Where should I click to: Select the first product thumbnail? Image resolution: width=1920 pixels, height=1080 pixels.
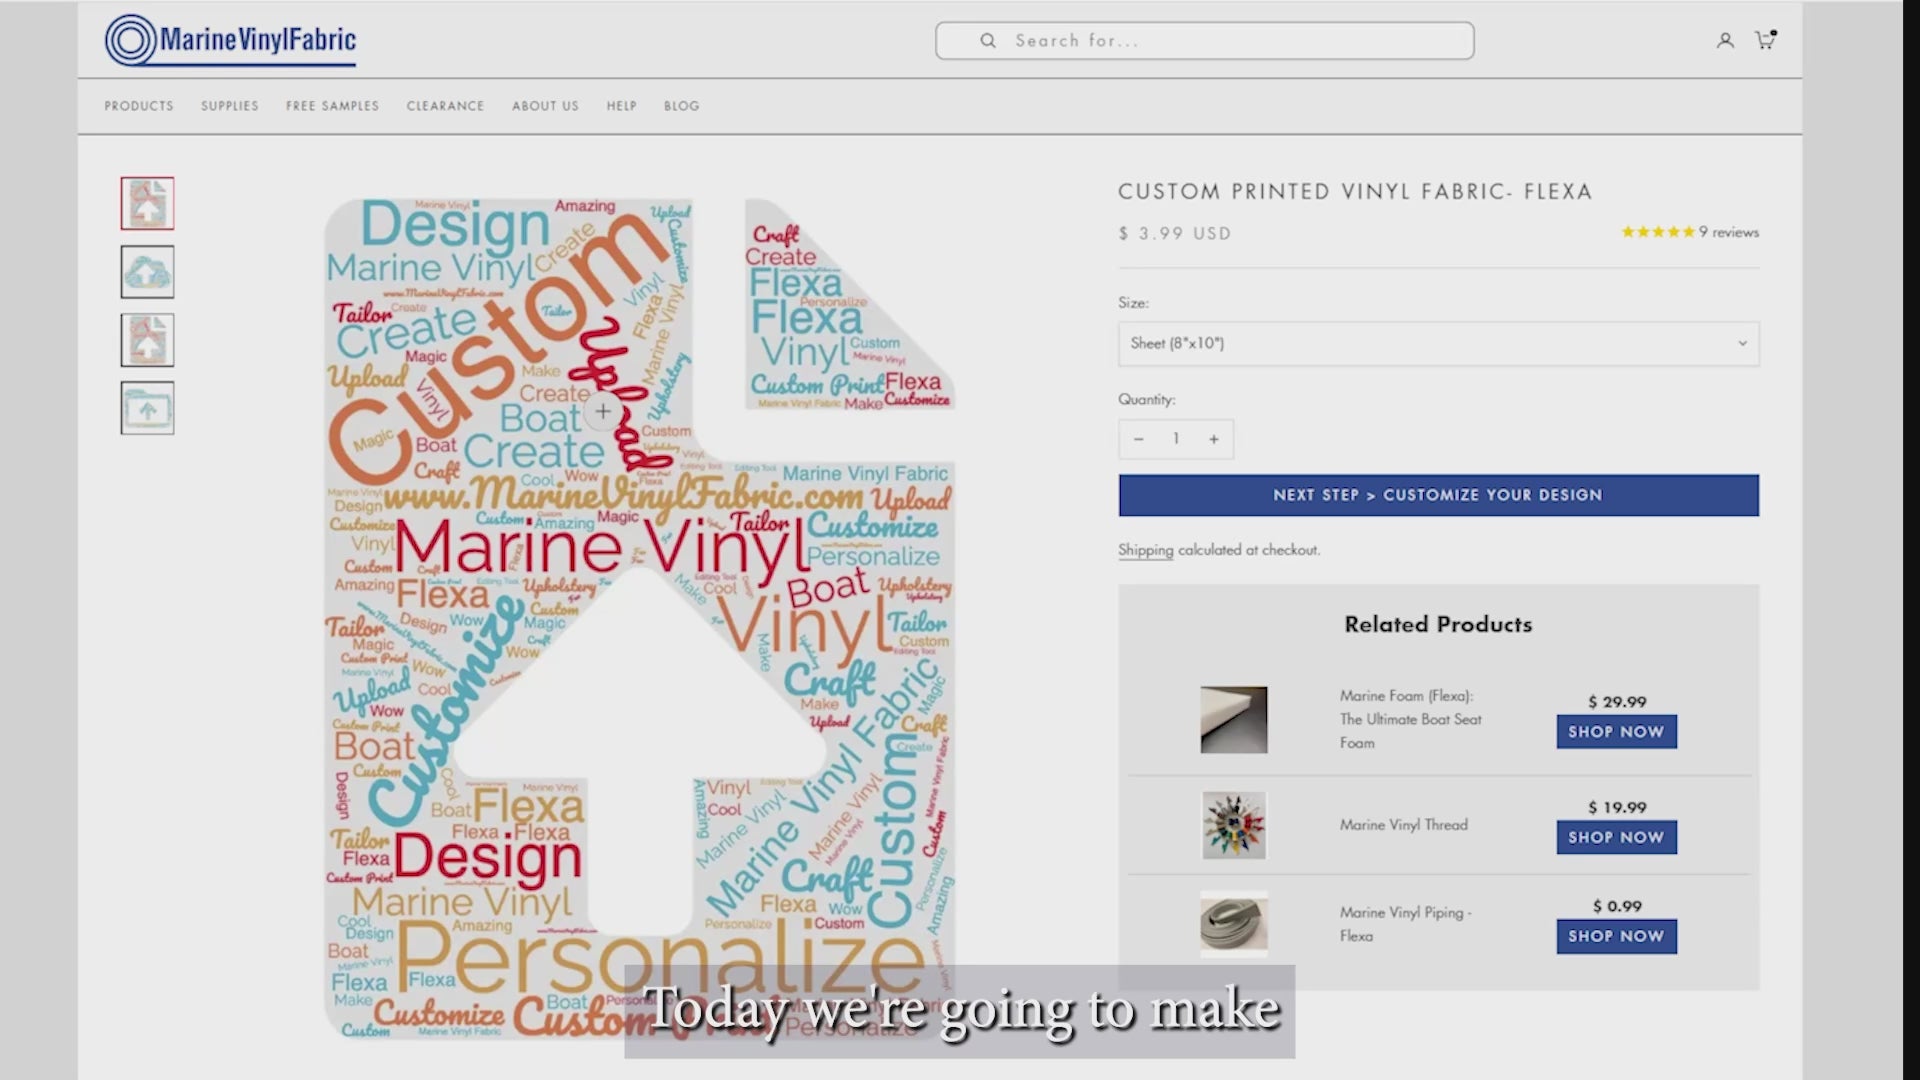click(148, 204)
